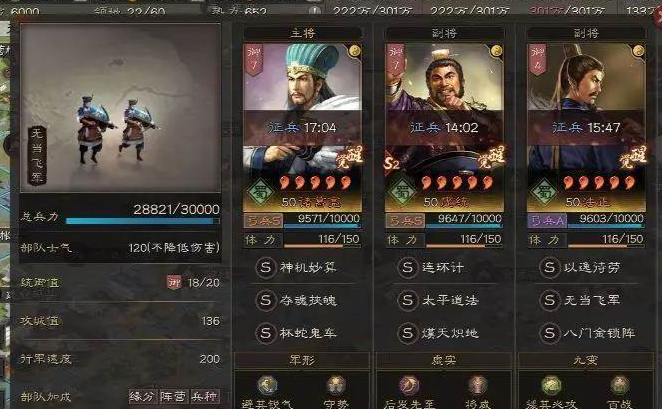Screen dimensions: 662x409
Task: Toggle the 缘分 troop bonus tag
Action: (143, 396)
